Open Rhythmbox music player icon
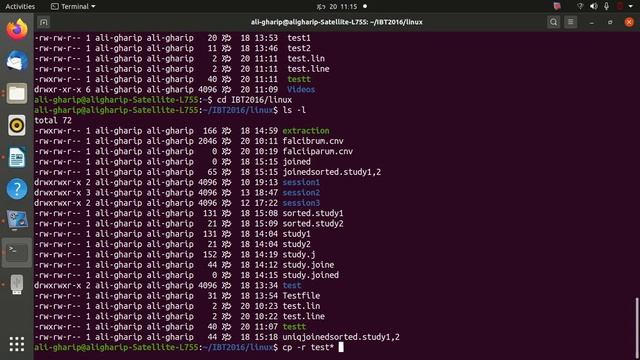The height and width of the screenshot is (360, 640). (17, 125)
